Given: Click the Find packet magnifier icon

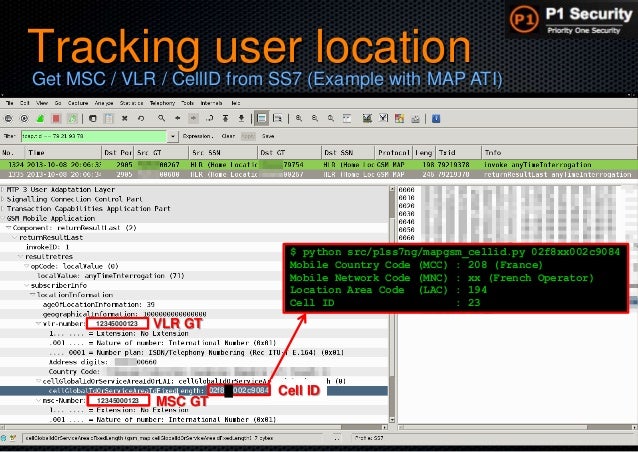Looking at the screenshot, I should pyautogui.click(x=162, y=118).
